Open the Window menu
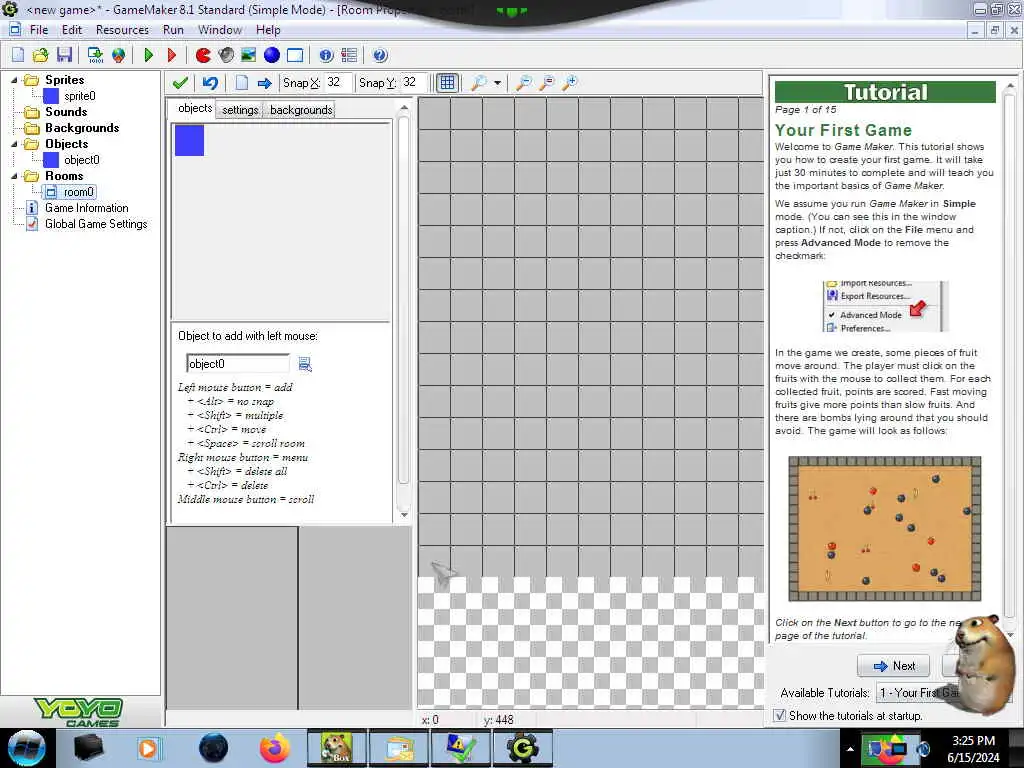Screen dimensions: 1024x768 point(219,30)
